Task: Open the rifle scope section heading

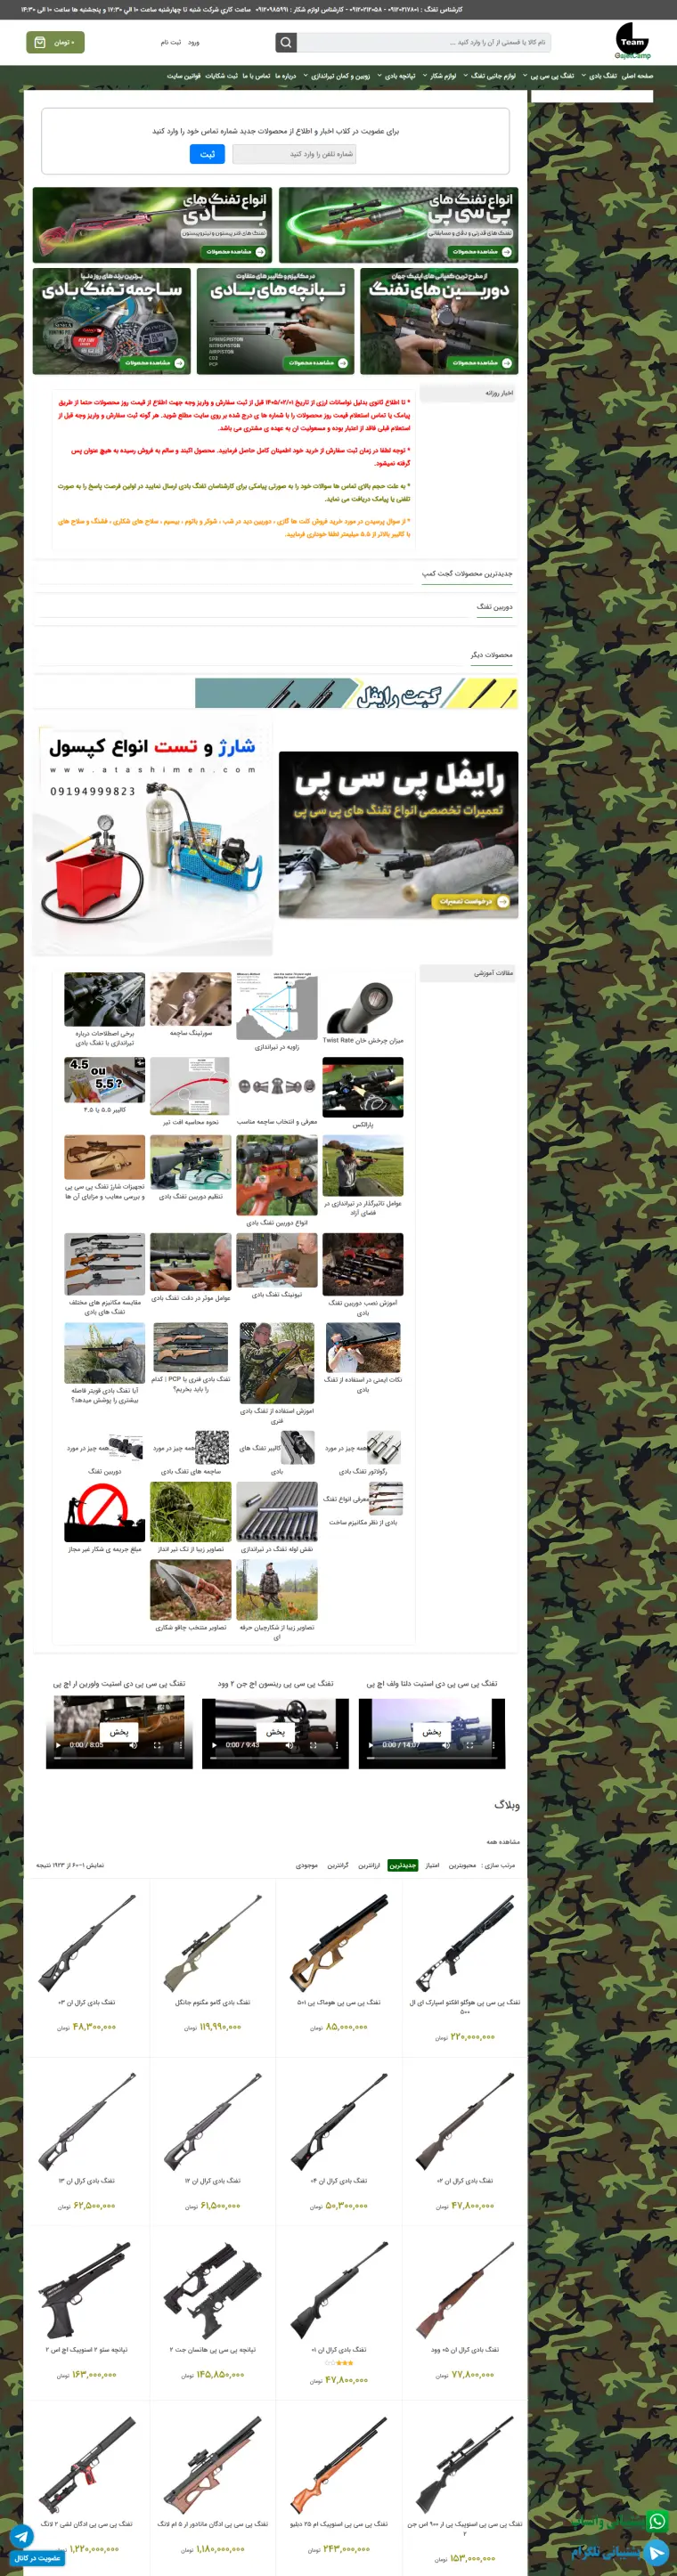Action: point(494,607)
